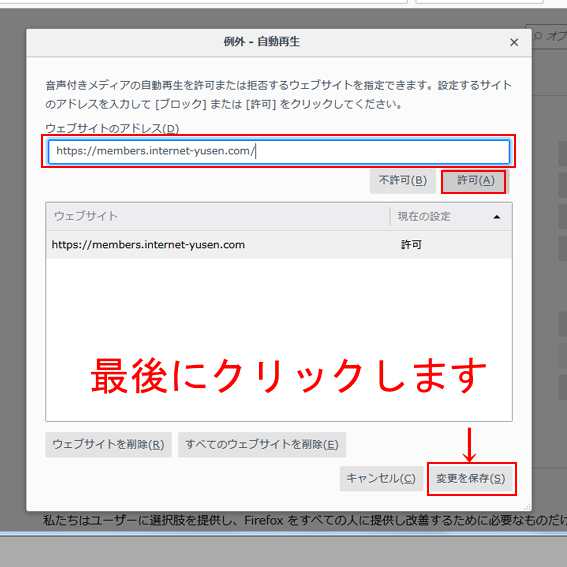This screenshot has height=567, width=567.
Task: Sort list by ウェブサイト column header
Action: tap(218, 216)
